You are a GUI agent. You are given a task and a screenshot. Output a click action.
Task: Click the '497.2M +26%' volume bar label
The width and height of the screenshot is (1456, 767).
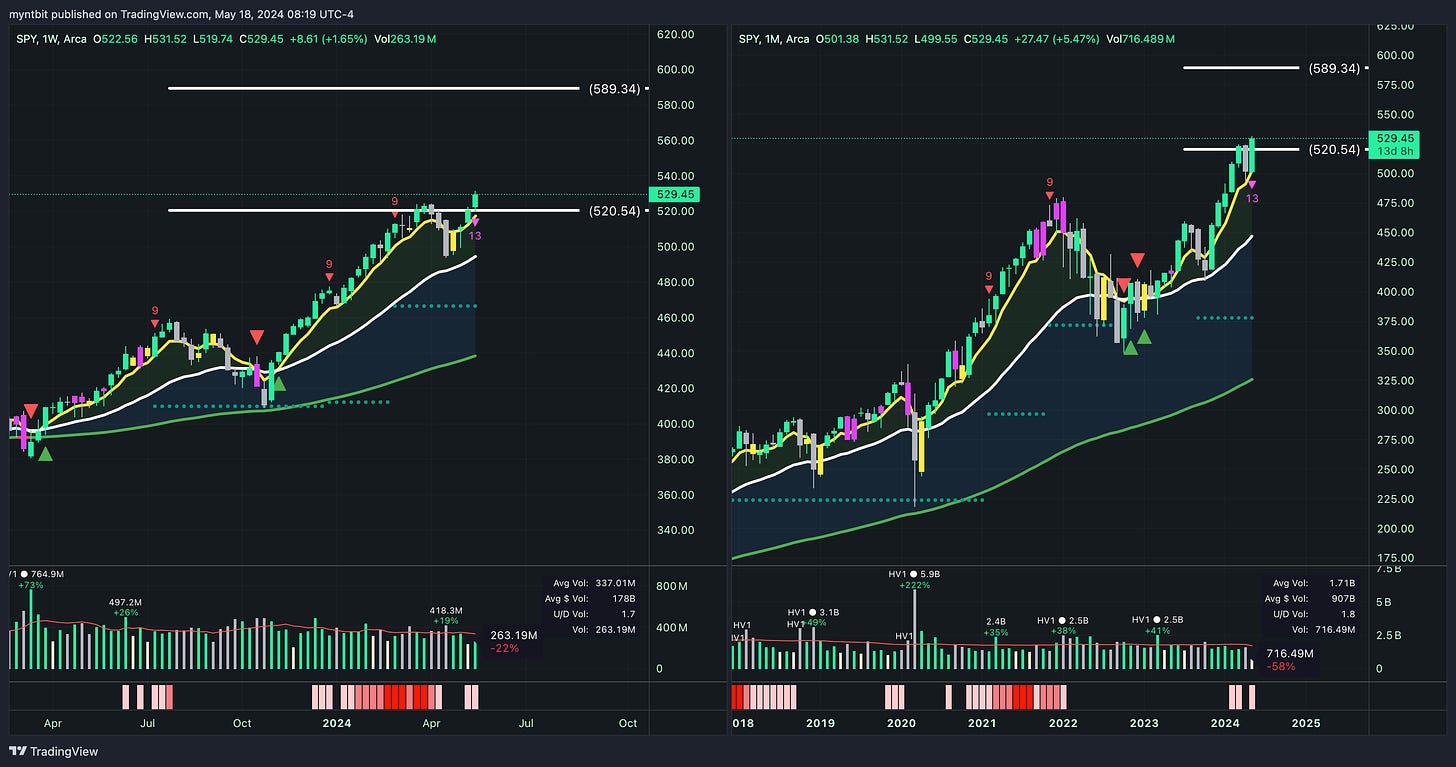(126, 608)
